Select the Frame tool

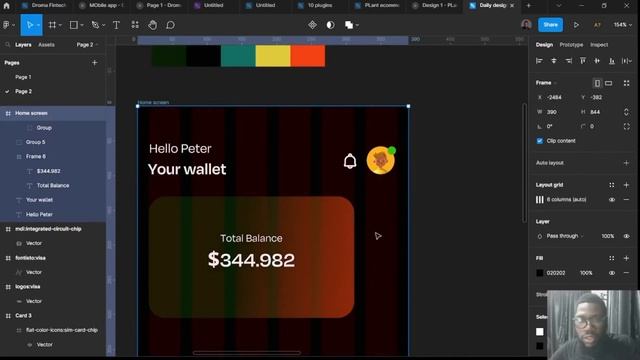pos(52,25)
